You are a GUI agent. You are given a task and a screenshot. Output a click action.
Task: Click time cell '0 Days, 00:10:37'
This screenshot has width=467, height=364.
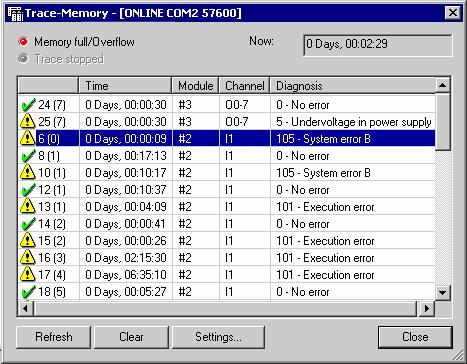tap(126, 190)
